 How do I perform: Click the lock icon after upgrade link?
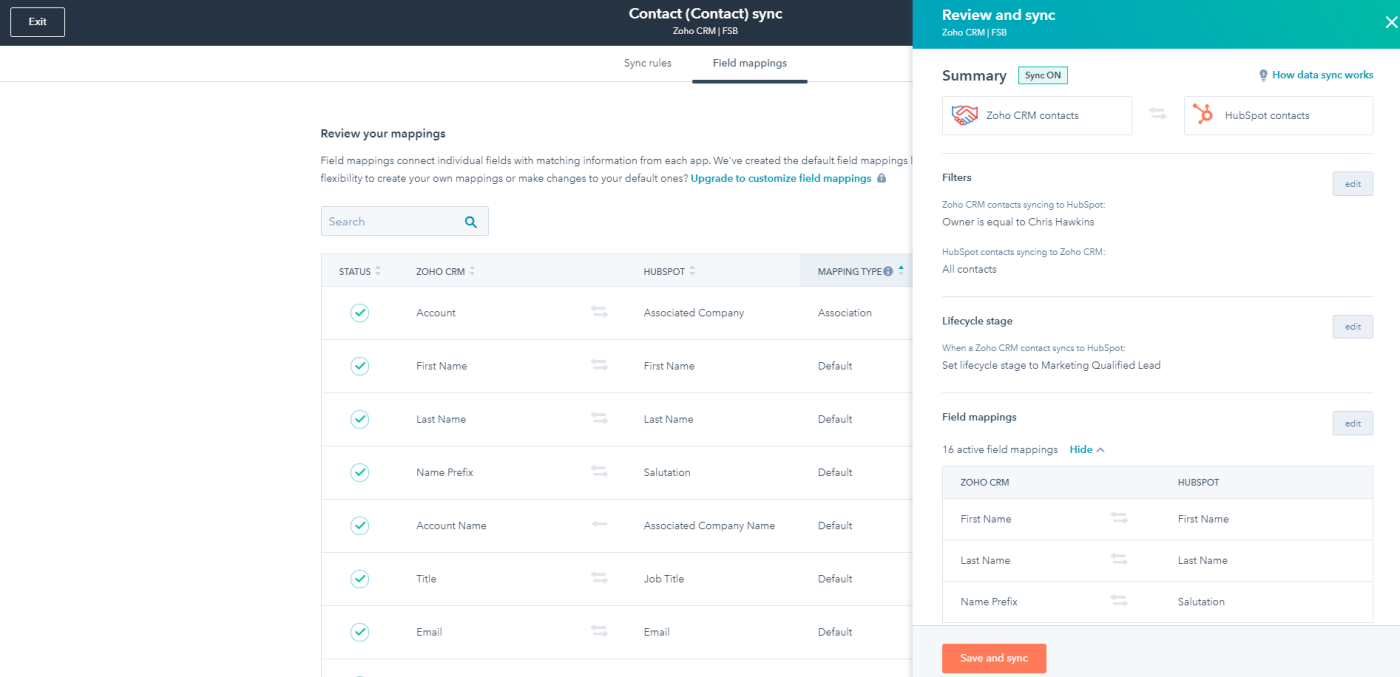point(881,179)
